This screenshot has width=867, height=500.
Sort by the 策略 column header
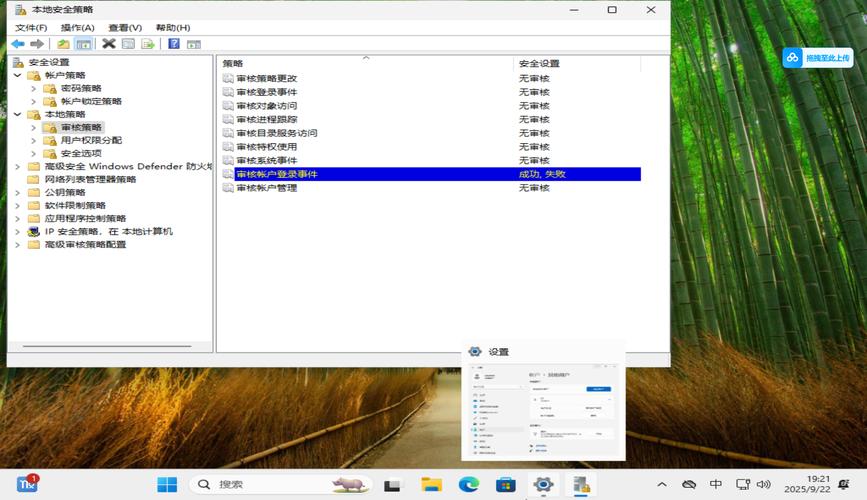365,64
